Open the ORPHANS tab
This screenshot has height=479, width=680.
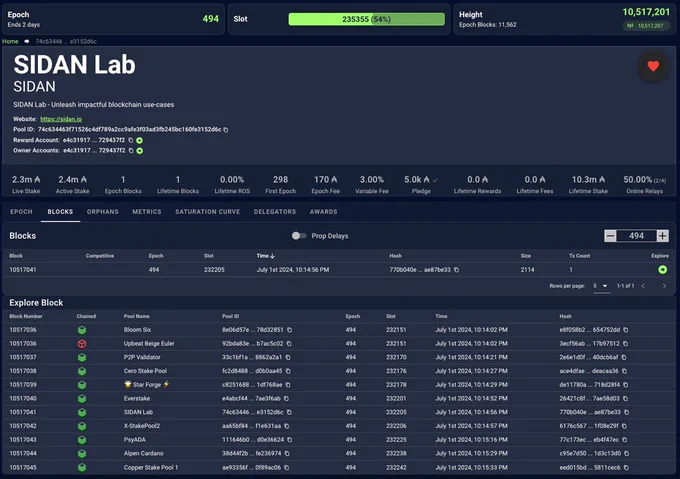(x=102, y=212)
